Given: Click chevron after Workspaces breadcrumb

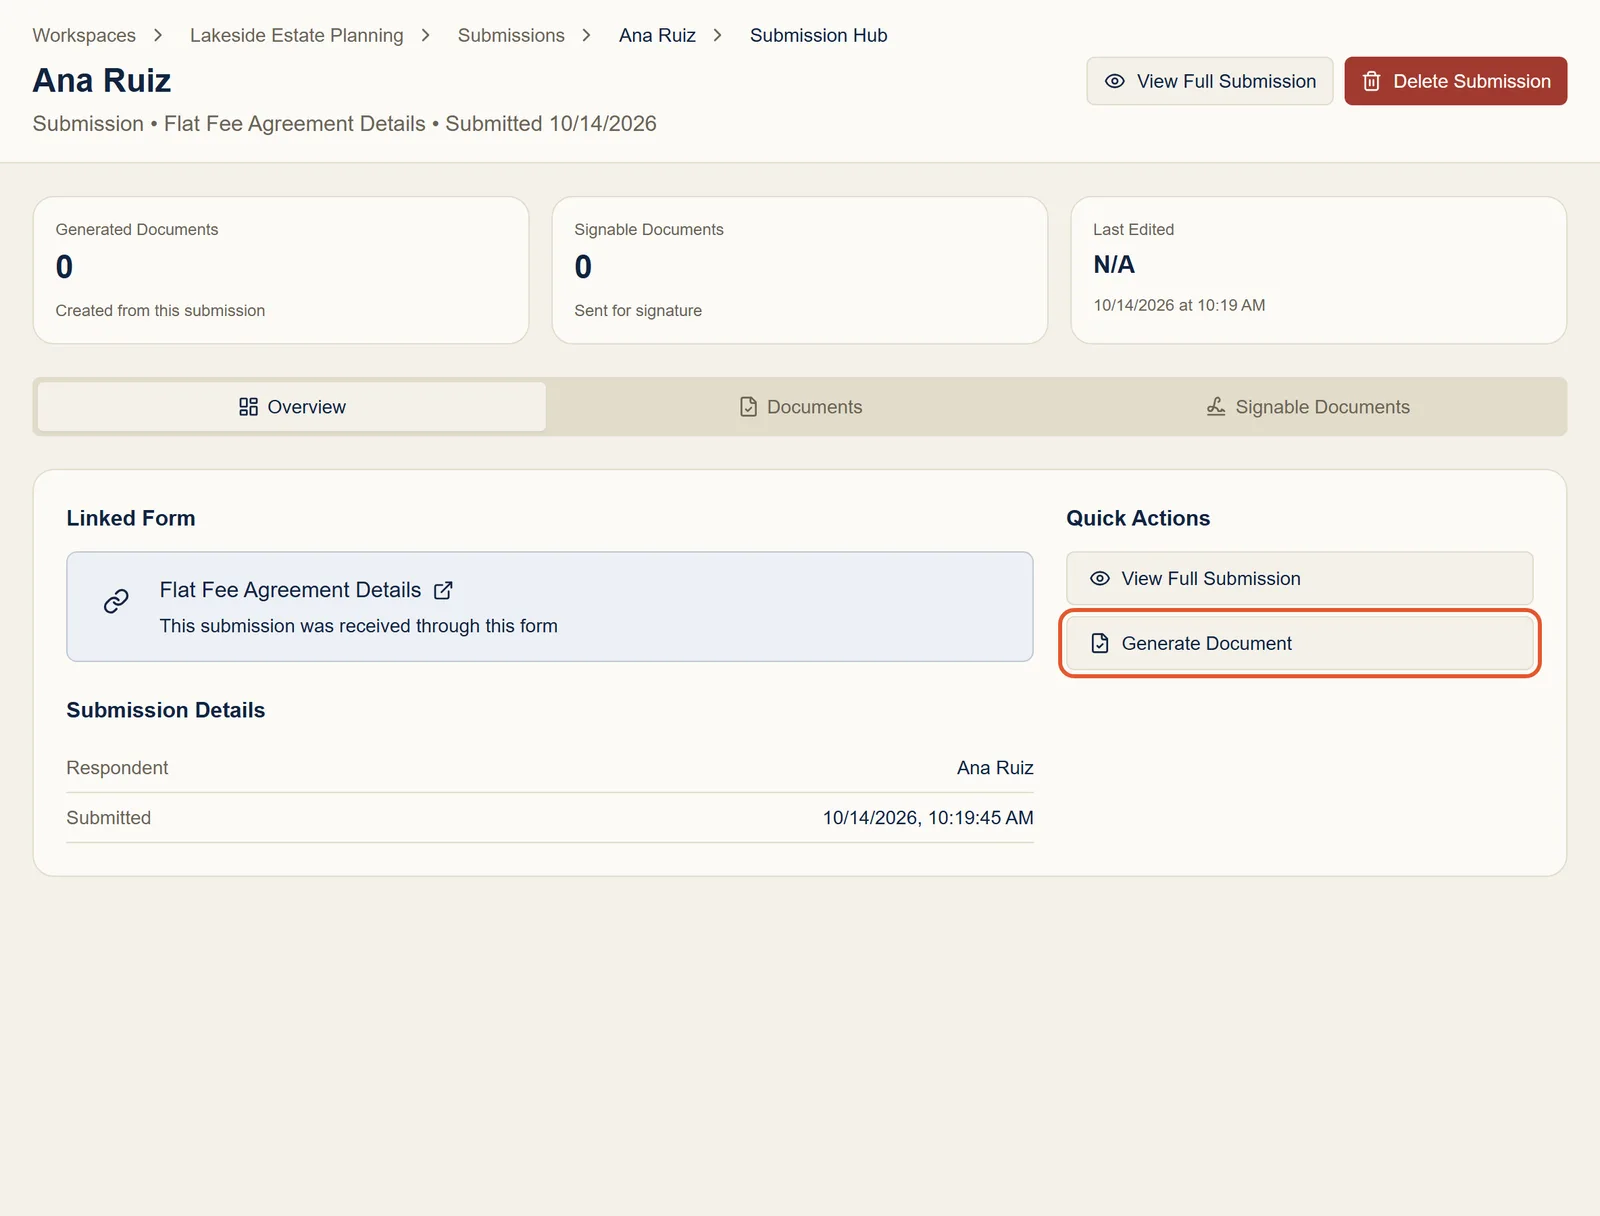Looking at the screenshot, I should (158, 35).
